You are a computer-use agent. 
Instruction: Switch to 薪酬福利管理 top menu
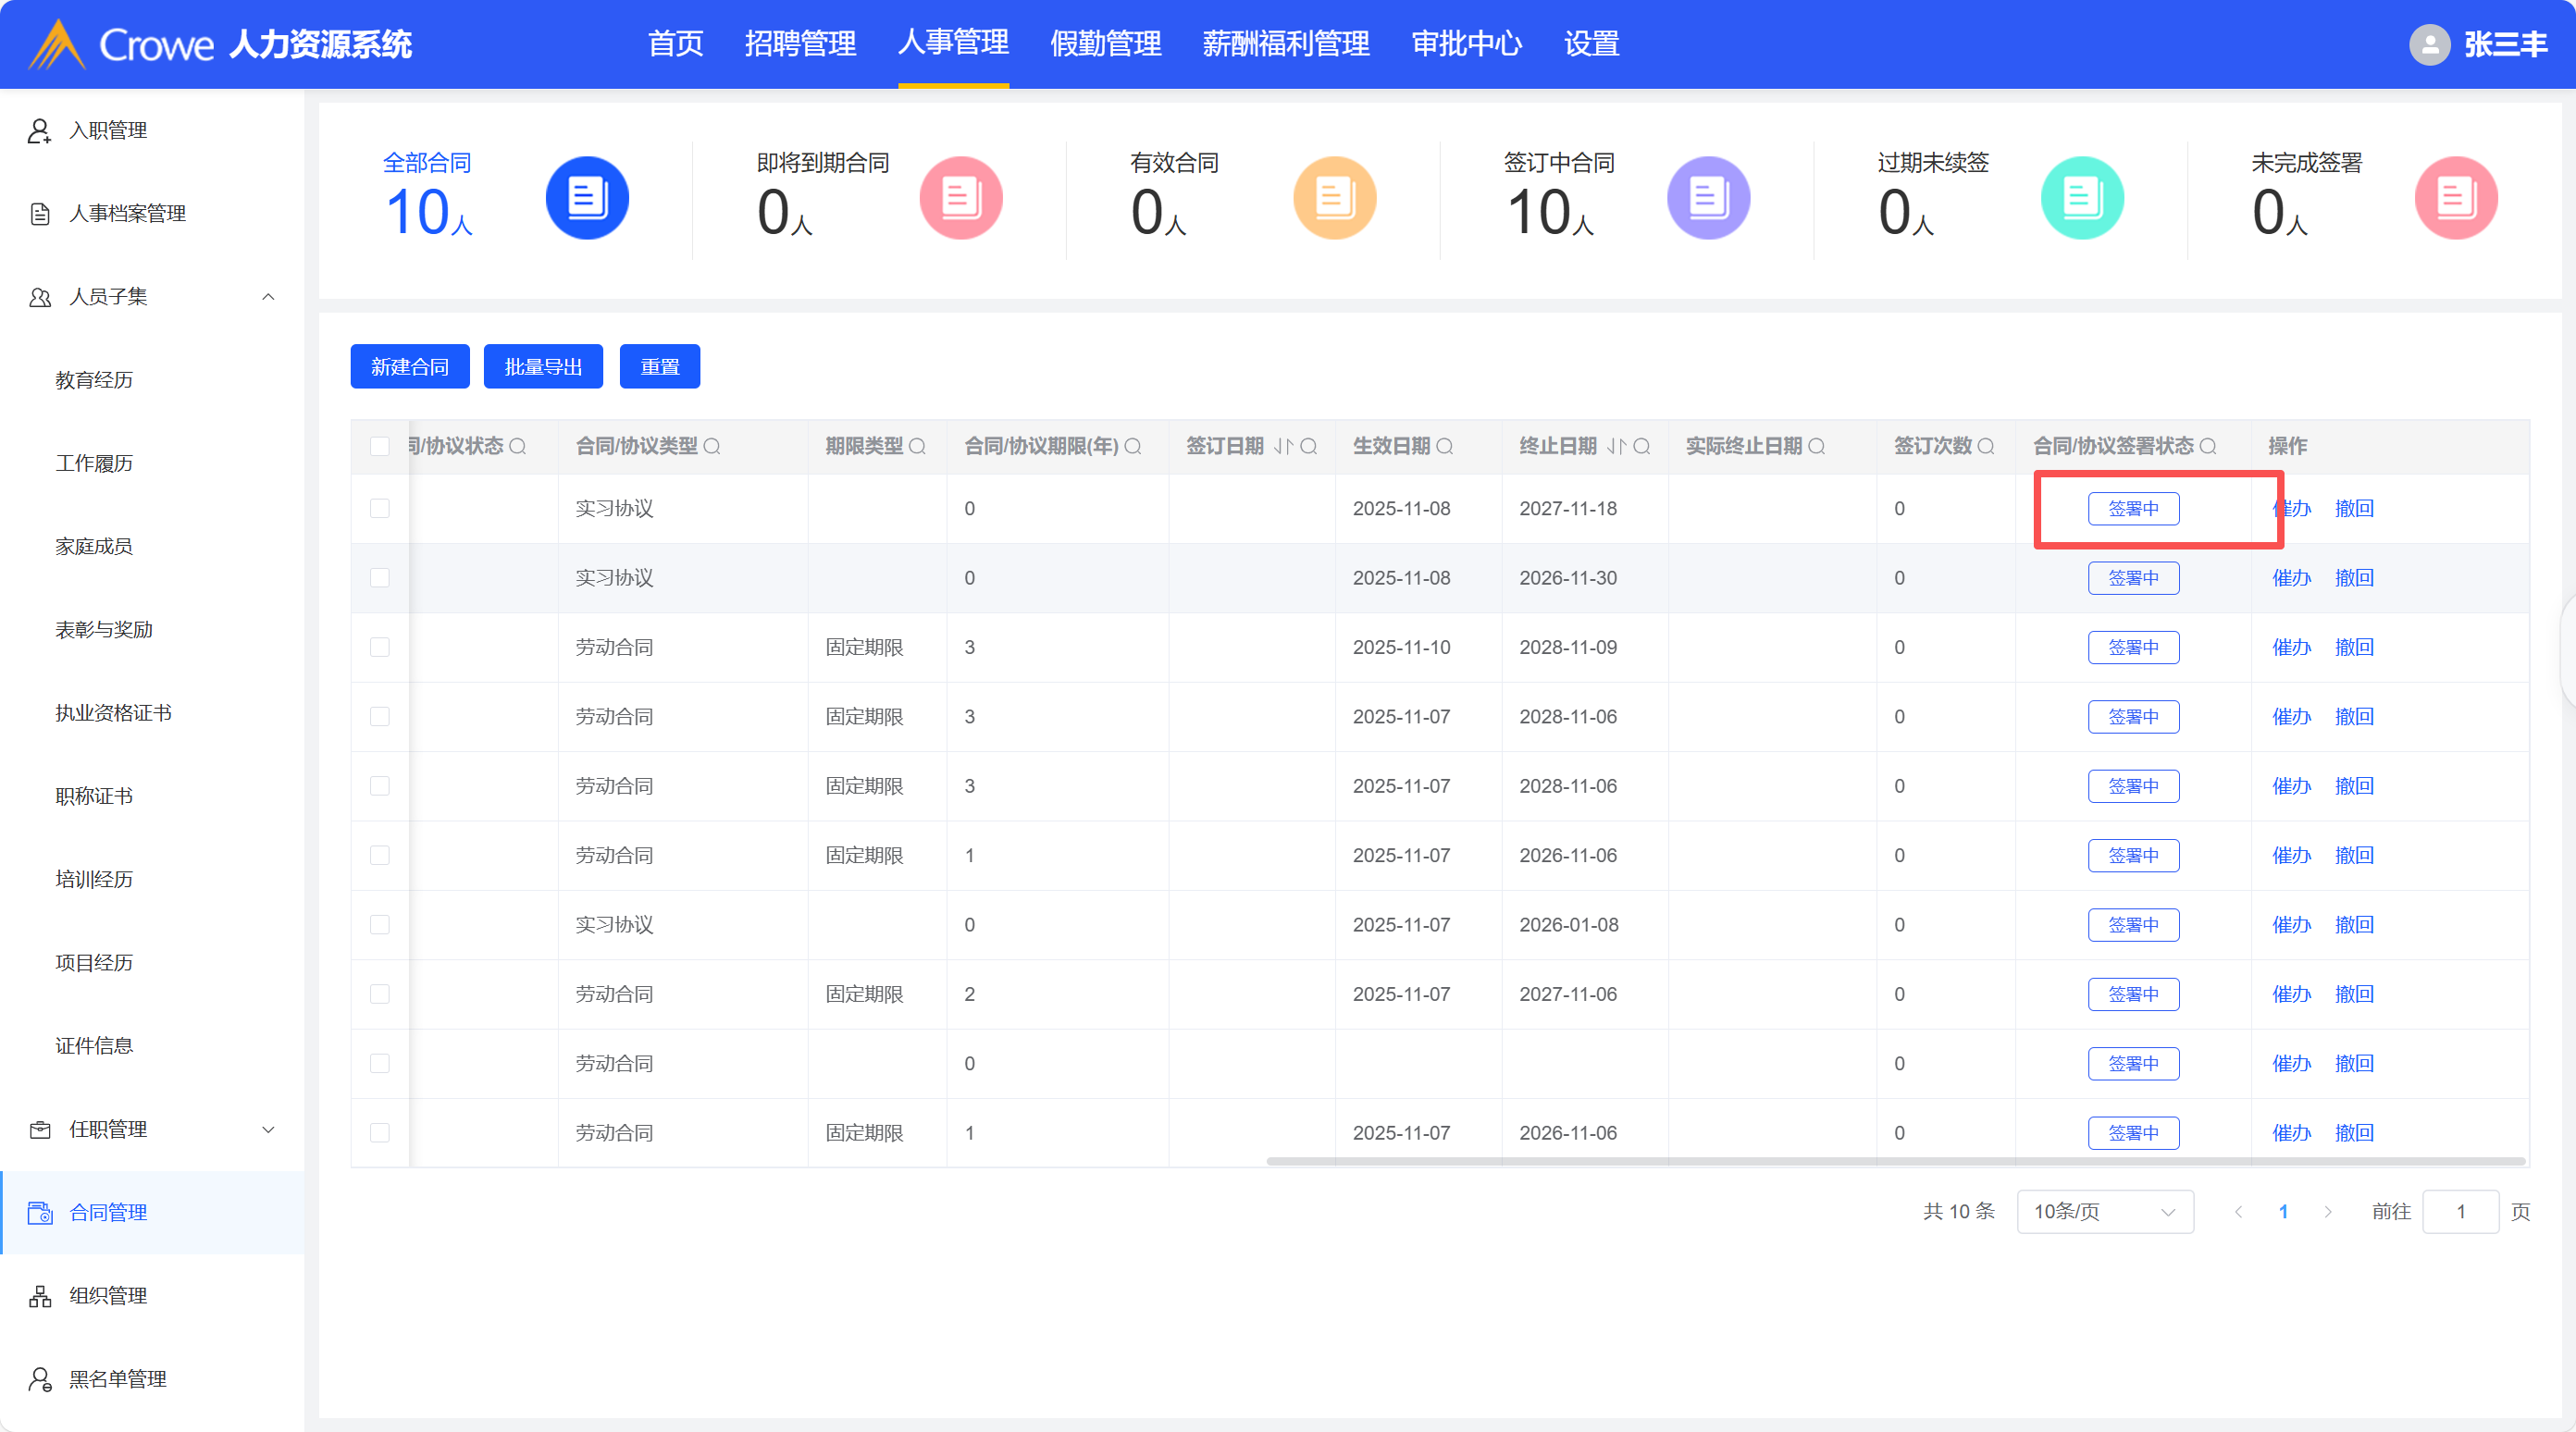pos(1285,44)
